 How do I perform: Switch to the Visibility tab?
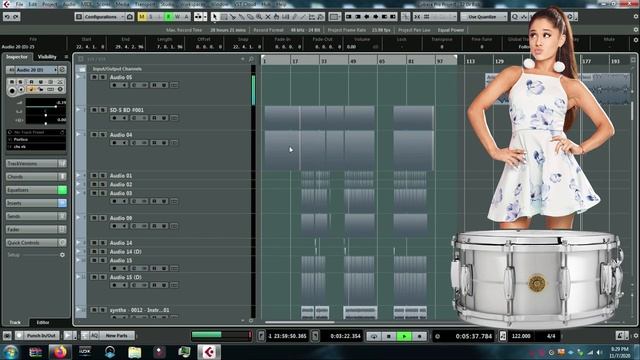coord(47,57)
